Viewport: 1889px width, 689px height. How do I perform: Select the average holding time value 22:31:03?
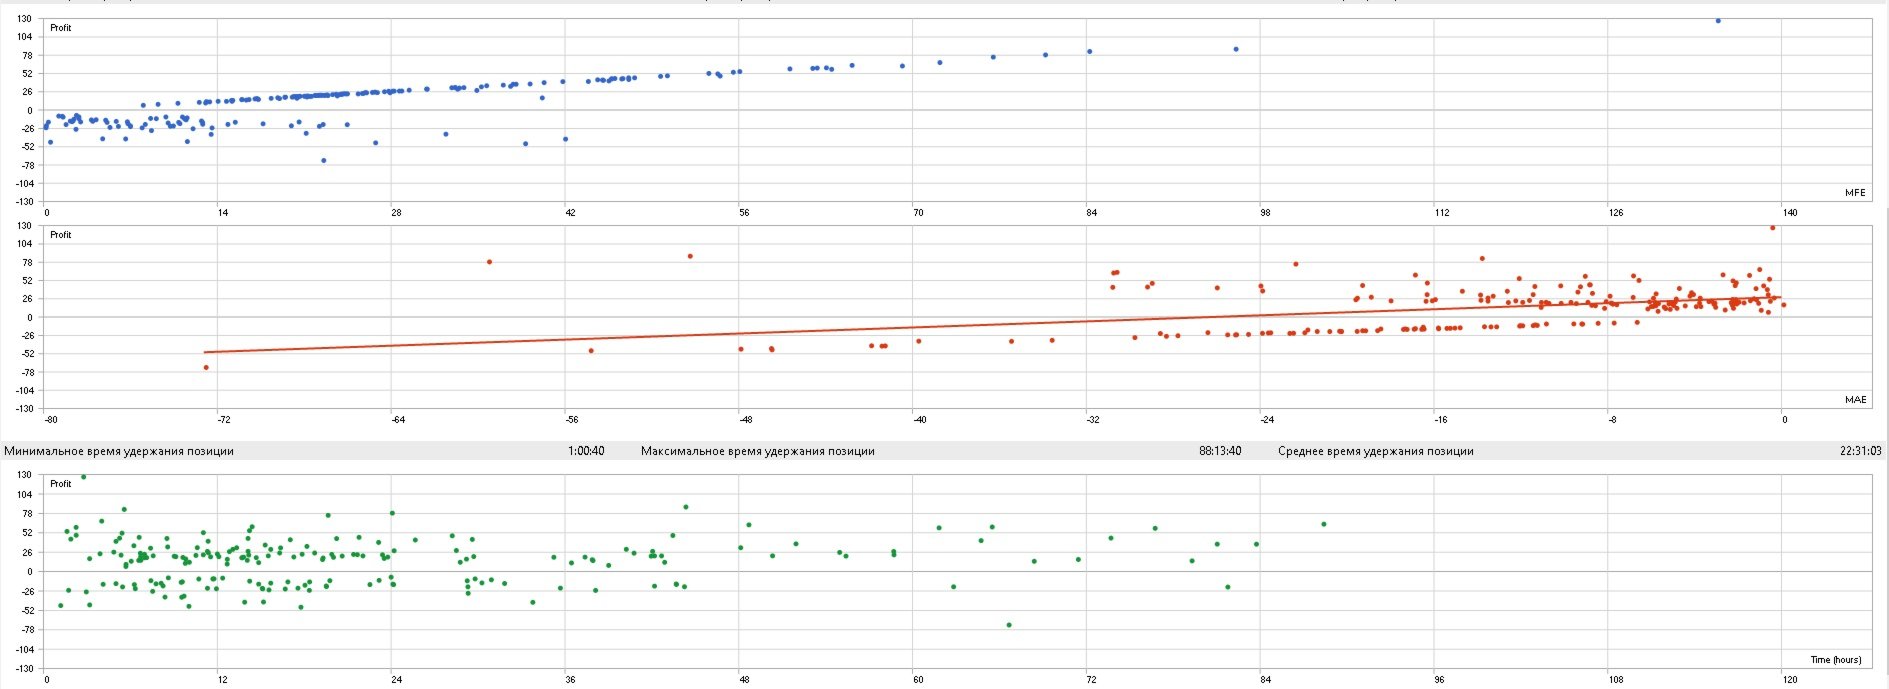[1861, 451]
